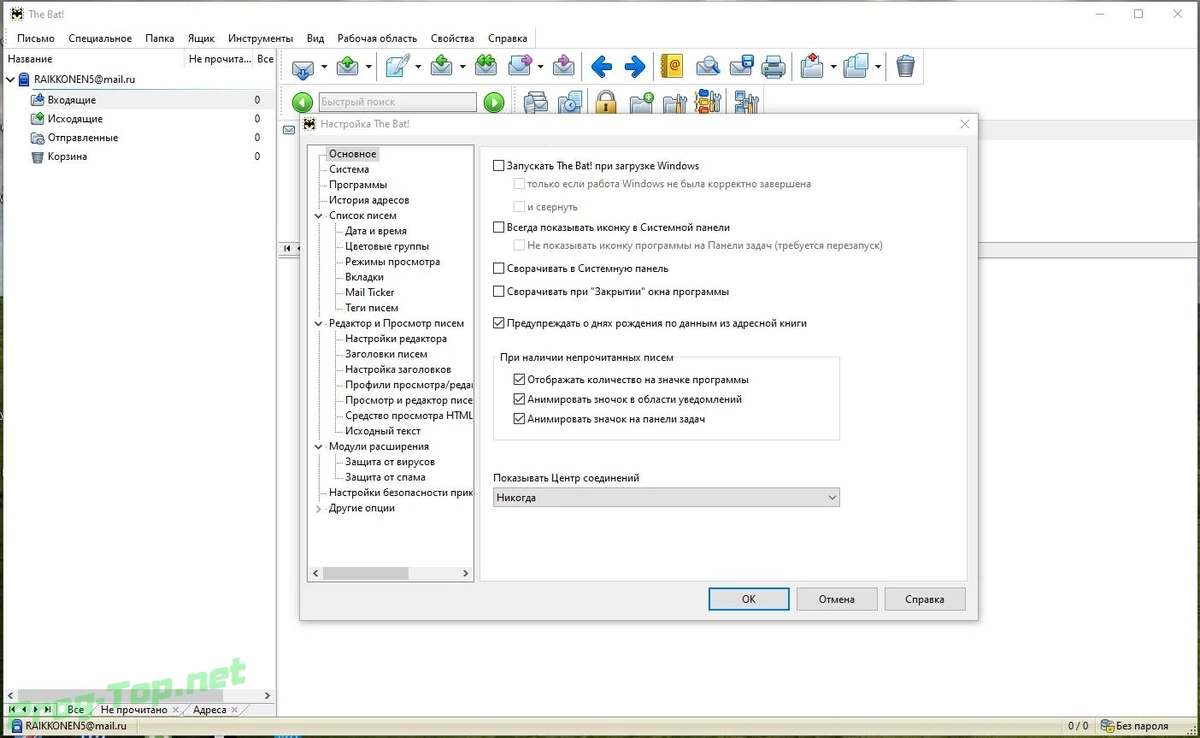
Task: Switch to the Адреса tab
Action: pyautogui.click(x=210, y=710)
